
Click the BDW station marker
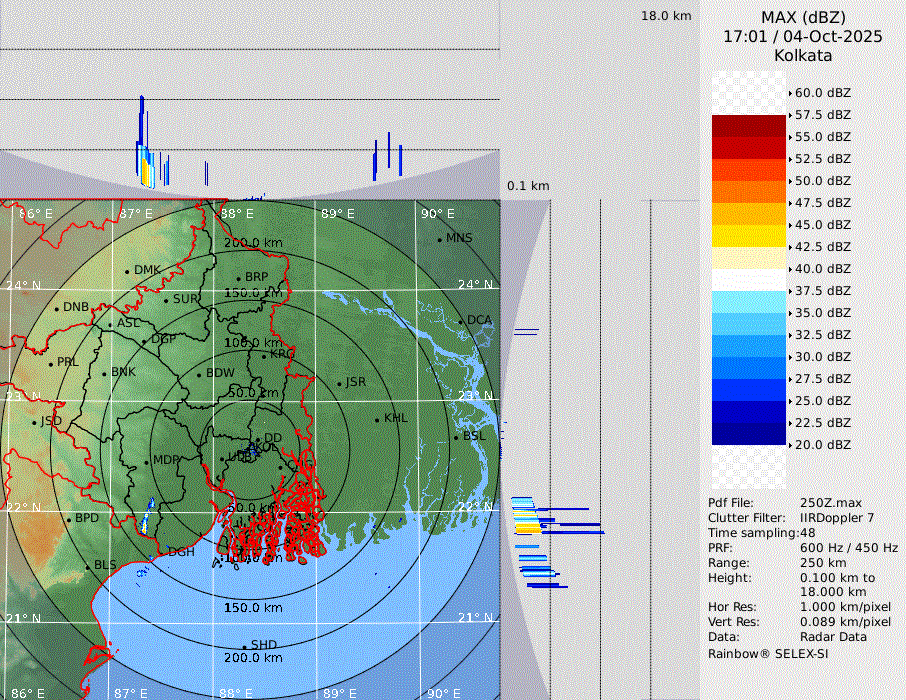(x=199, y=375)
